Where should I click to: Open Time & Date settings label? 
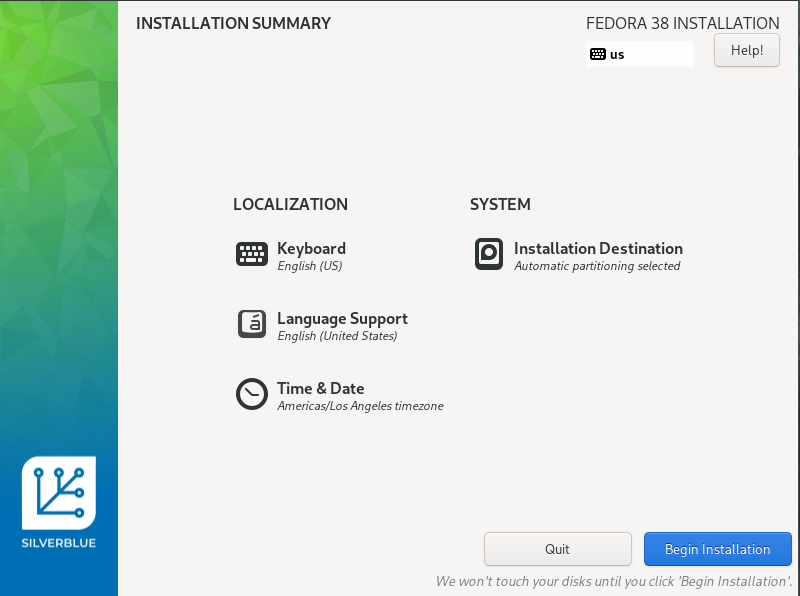[320, 388]
